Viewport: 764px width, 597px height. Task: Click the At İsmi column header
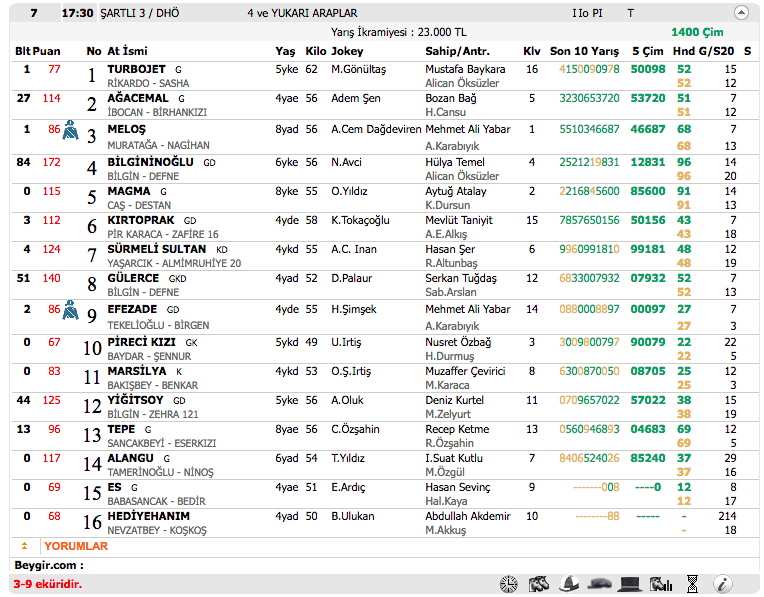click(x=127, y=51)
